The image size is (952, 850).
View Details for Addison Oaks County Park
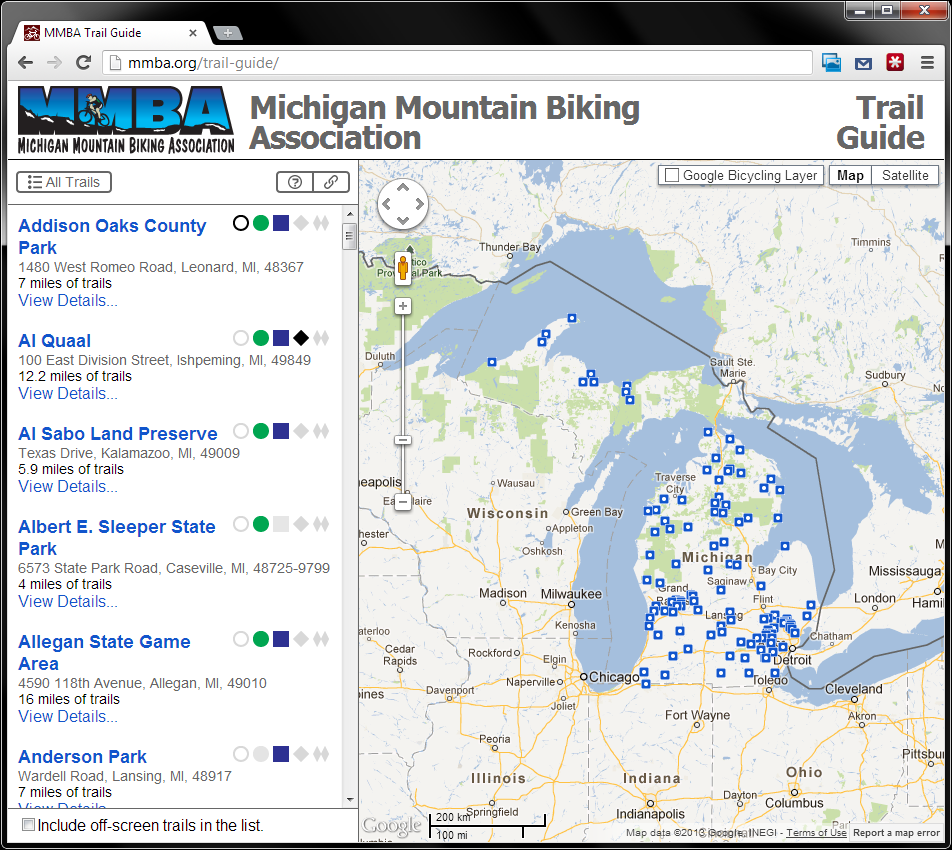[x=68, y=301]
